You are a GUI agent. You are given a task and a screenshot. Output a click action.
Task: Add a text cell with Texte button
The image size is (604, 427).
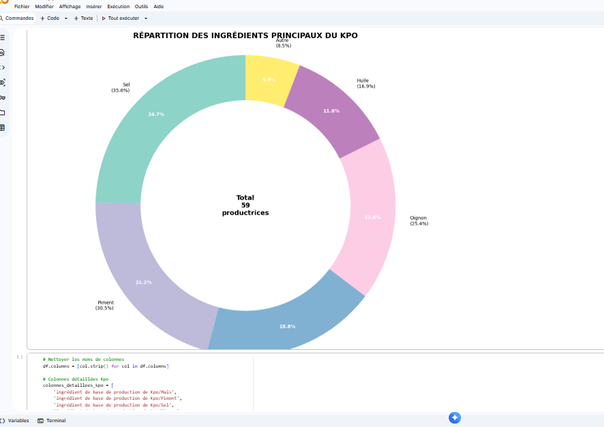[83, 18]
